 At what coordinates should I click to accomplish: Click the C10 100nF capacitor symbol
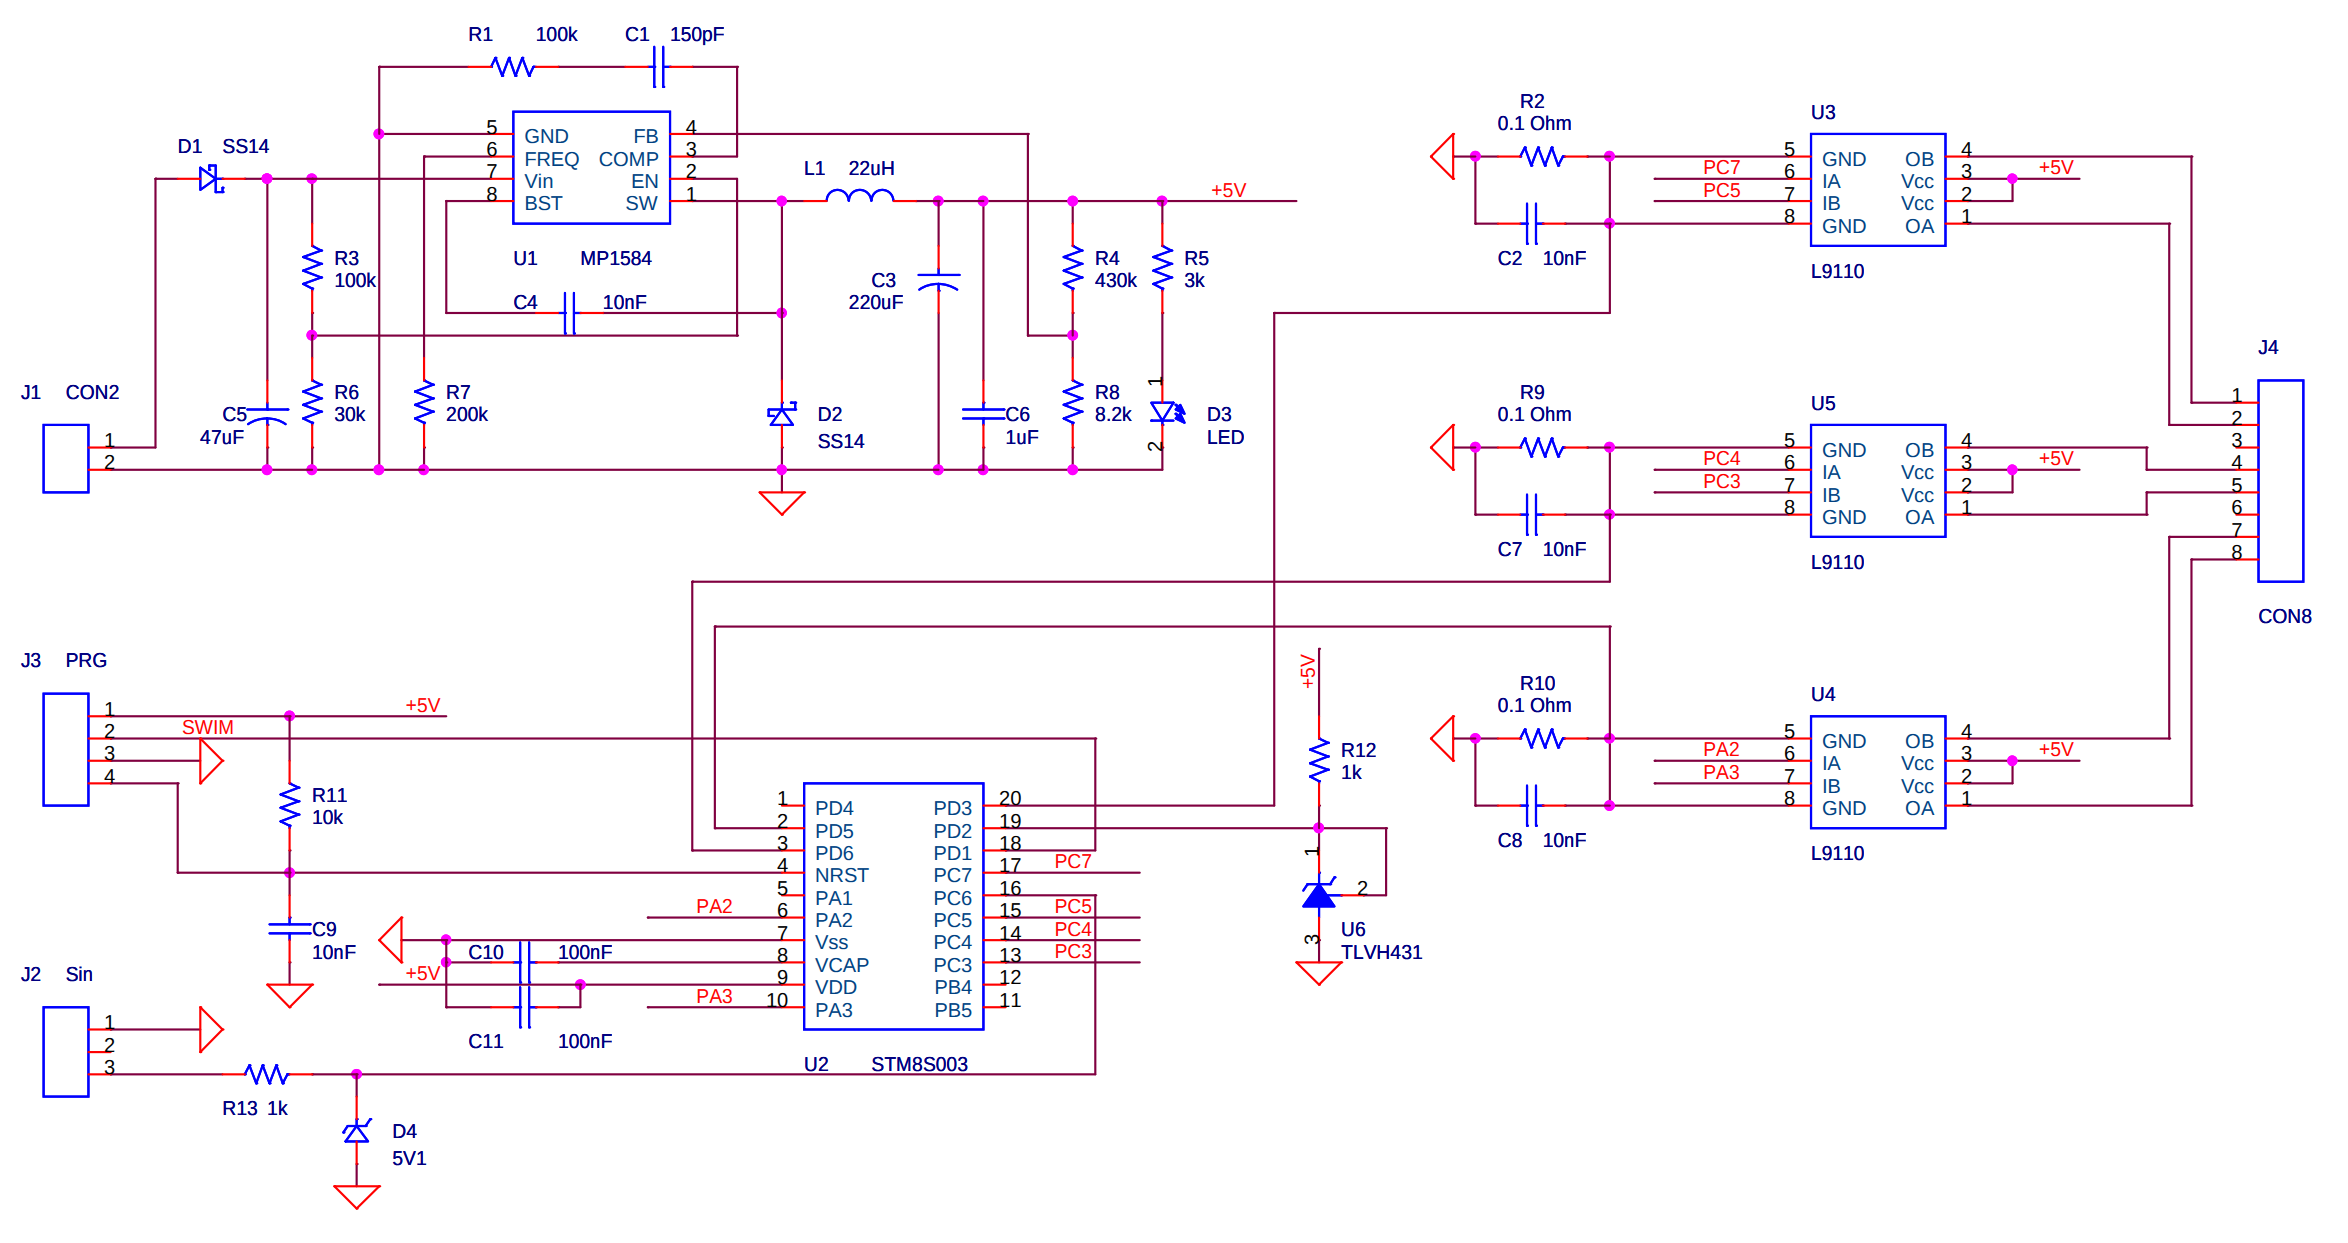click(x=524, y=962)
